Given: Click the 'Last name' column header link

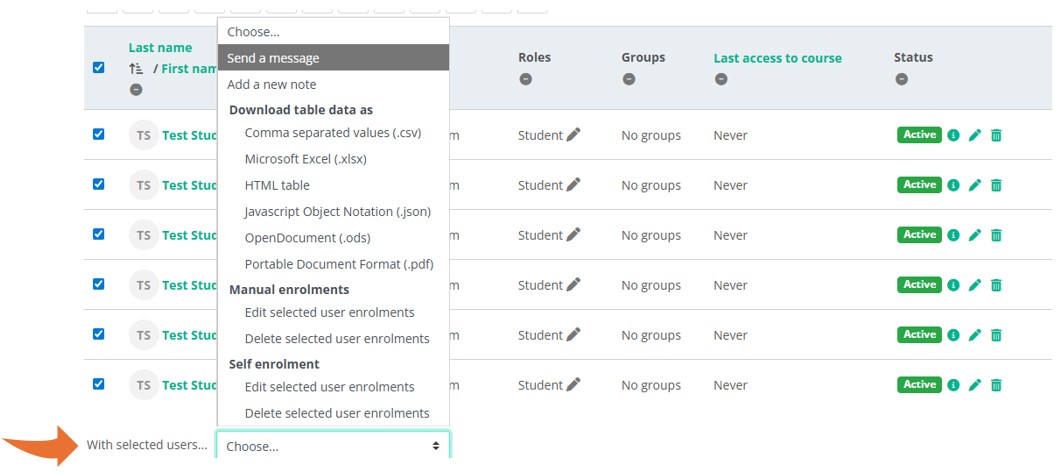Looking at the screenshot, I should (160, 48).
